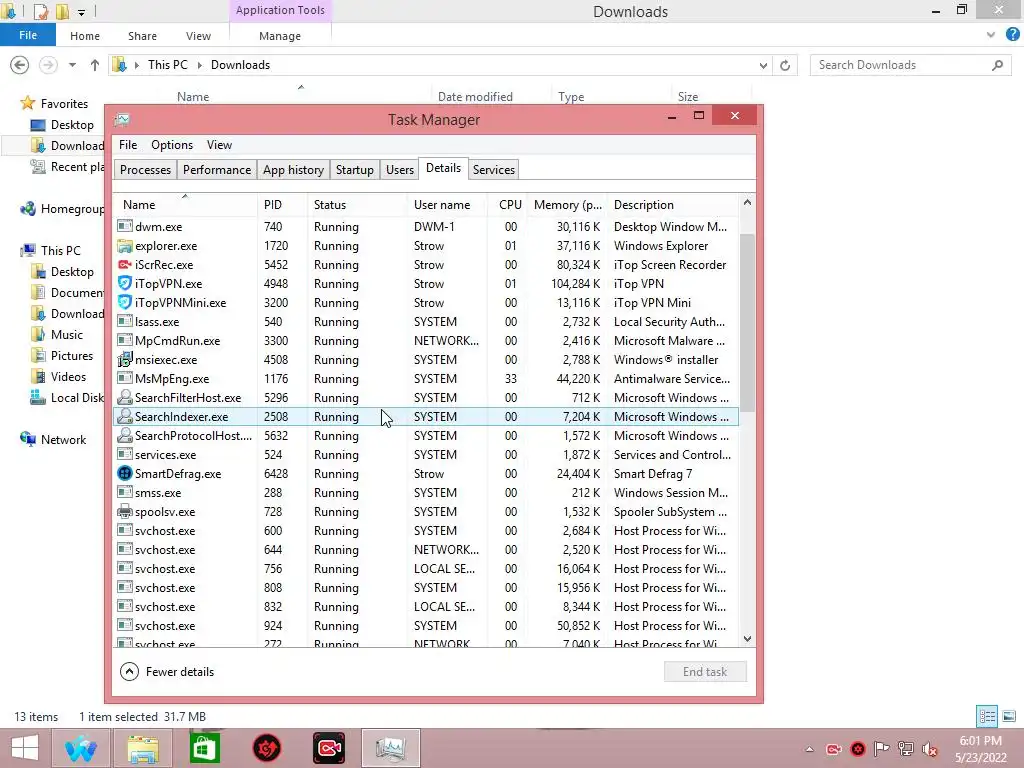Open the Explorer File menu button
Screen dimensions: 1024x768
(27, 35)
